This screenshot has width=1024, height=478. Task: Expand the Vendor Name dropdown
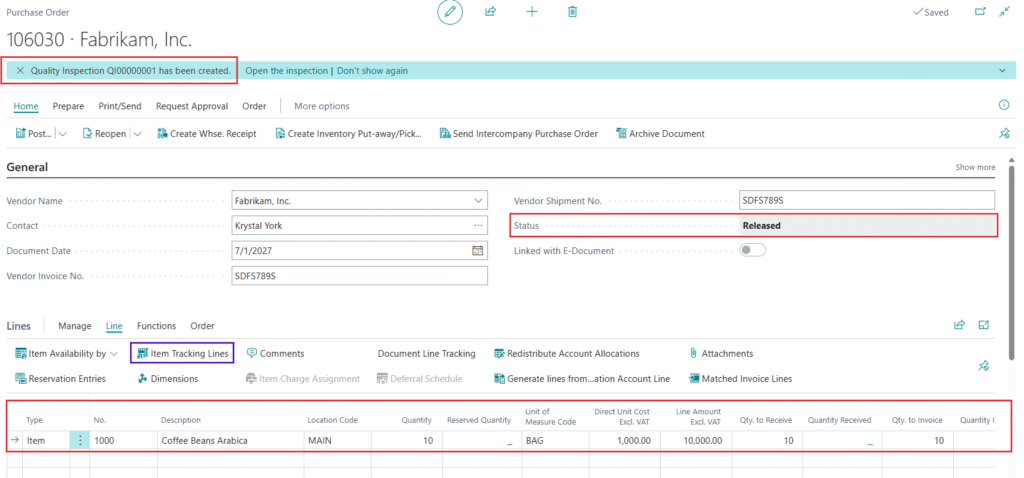(x=477, y=201)
